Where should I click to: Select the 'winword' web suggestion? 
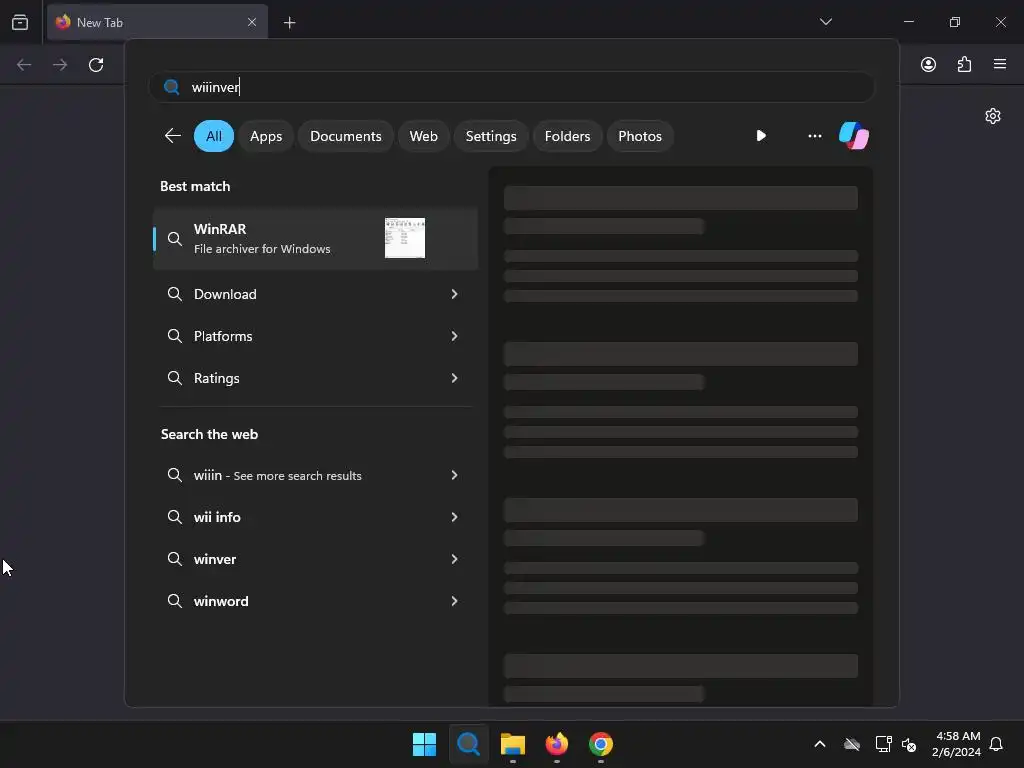tap(315, 601)
